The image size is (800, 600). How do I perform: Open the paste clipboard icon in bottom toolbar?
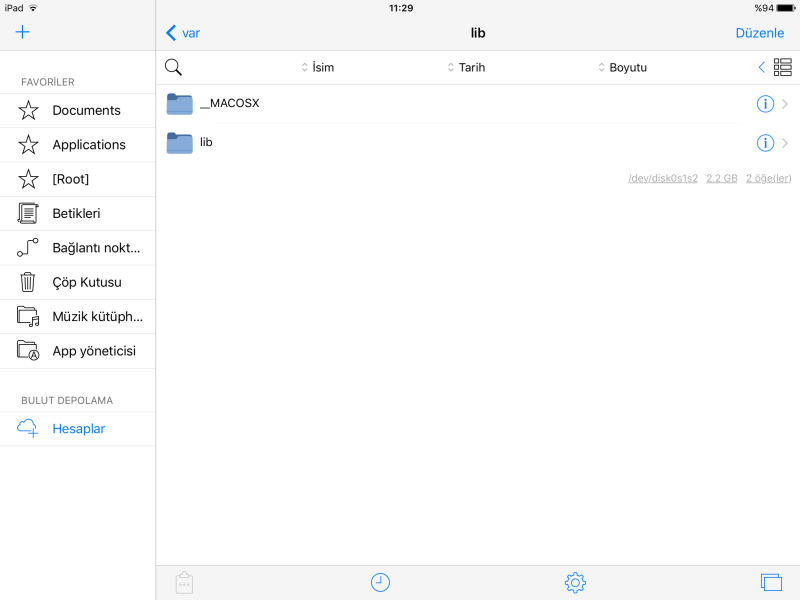(183, 582)
